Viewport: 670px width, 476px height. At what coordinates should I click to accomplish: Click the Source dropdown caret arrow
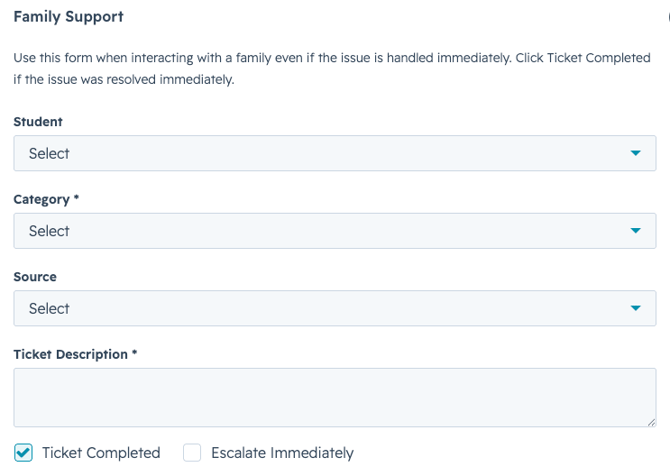[x=635, y=308]
